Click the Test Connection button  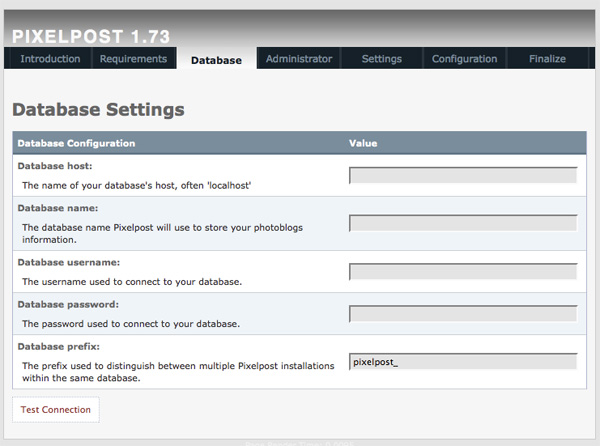point(56,409)
